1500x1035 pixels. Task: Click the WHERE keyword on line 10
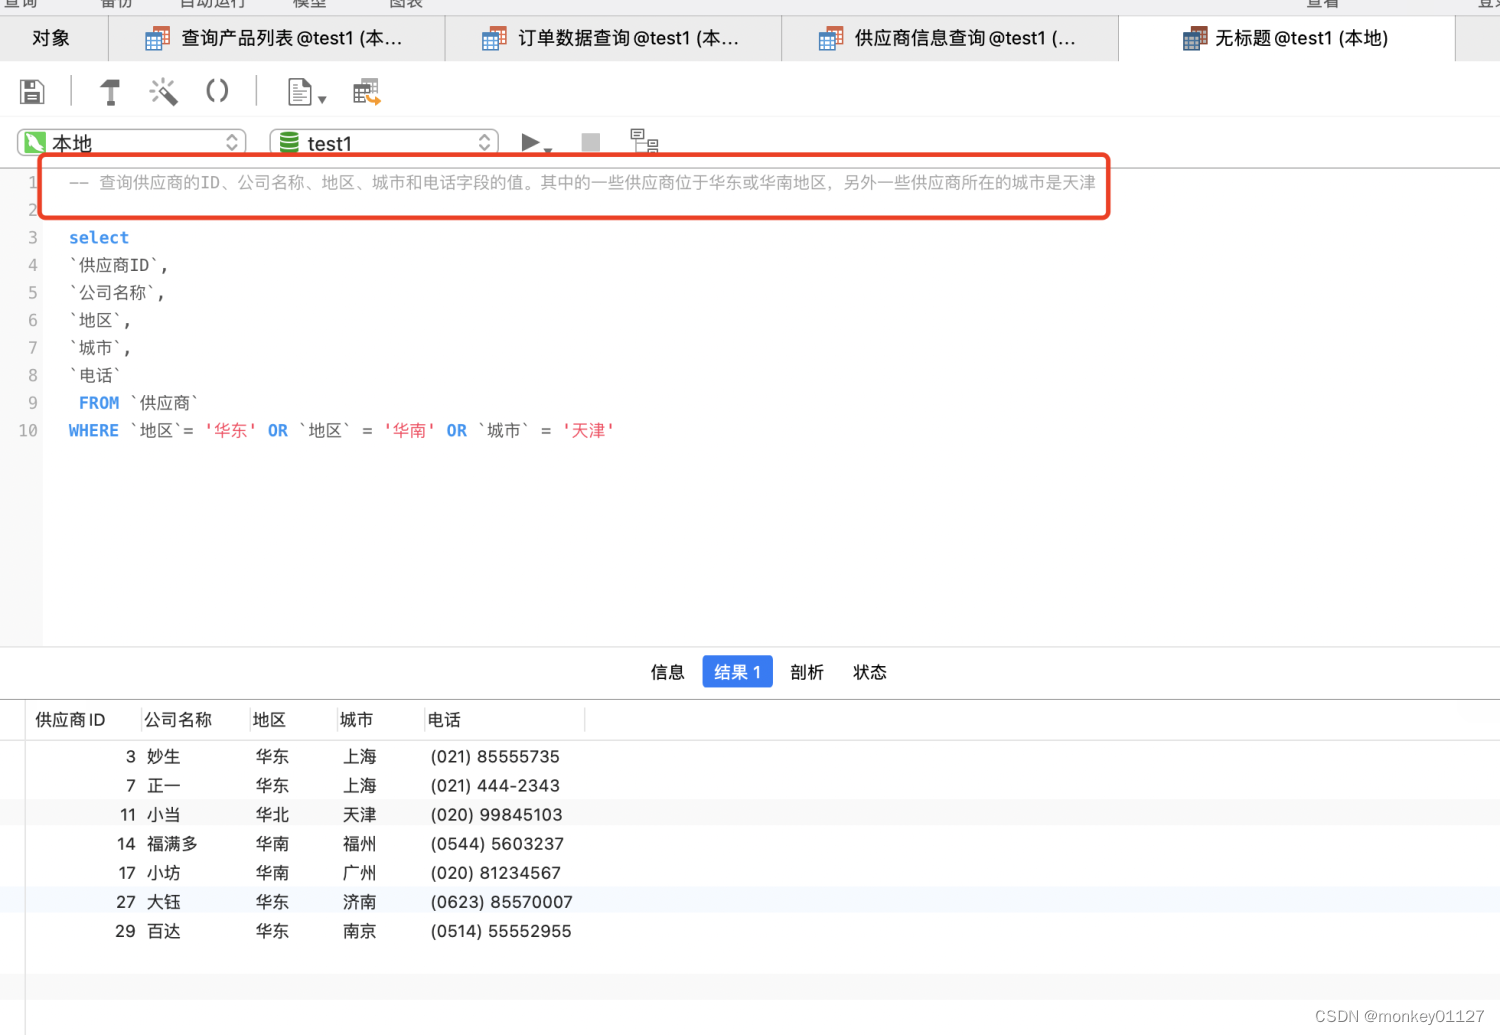94,431
